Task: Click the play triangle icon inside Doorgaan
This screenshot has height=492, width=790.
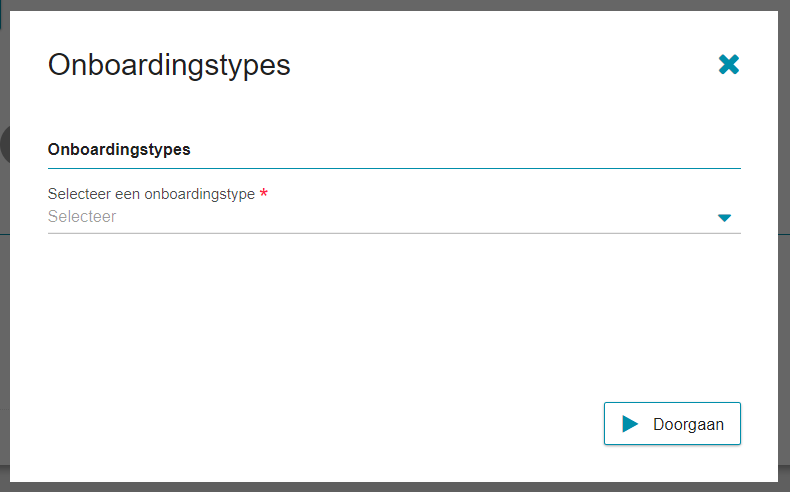Action: [x=630, y=424]
